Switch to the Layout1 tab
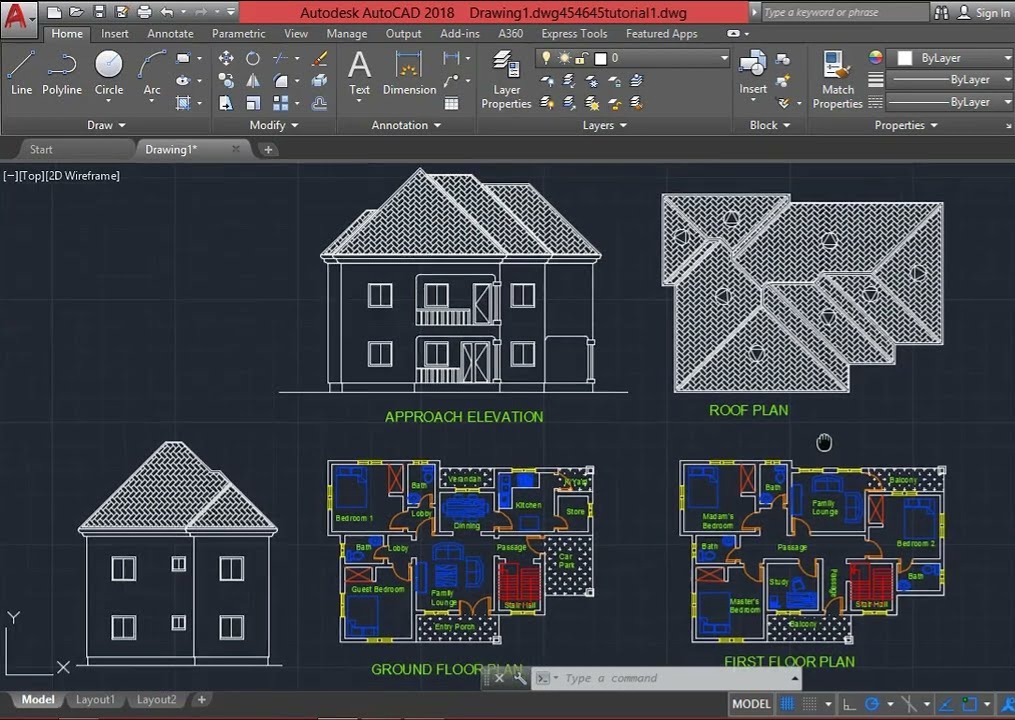The height and width of the screenshot is (720, 1015). point(95,700)
